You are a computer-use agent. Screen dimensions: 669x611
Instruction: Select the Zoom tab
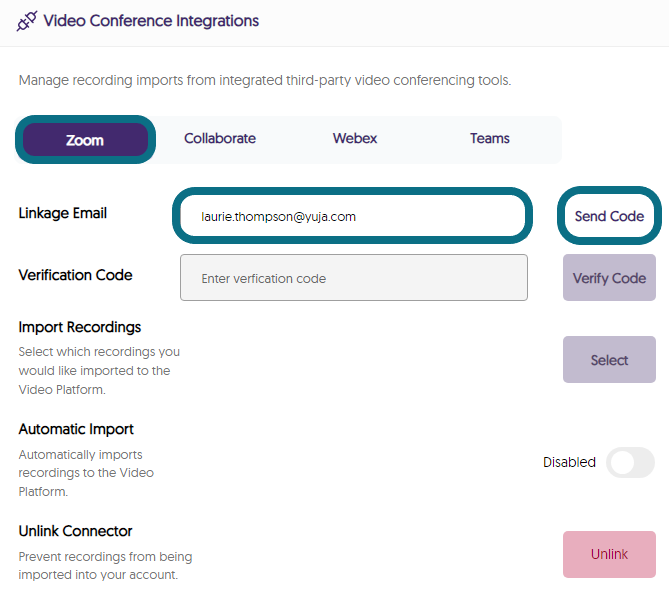click(85, 140)
